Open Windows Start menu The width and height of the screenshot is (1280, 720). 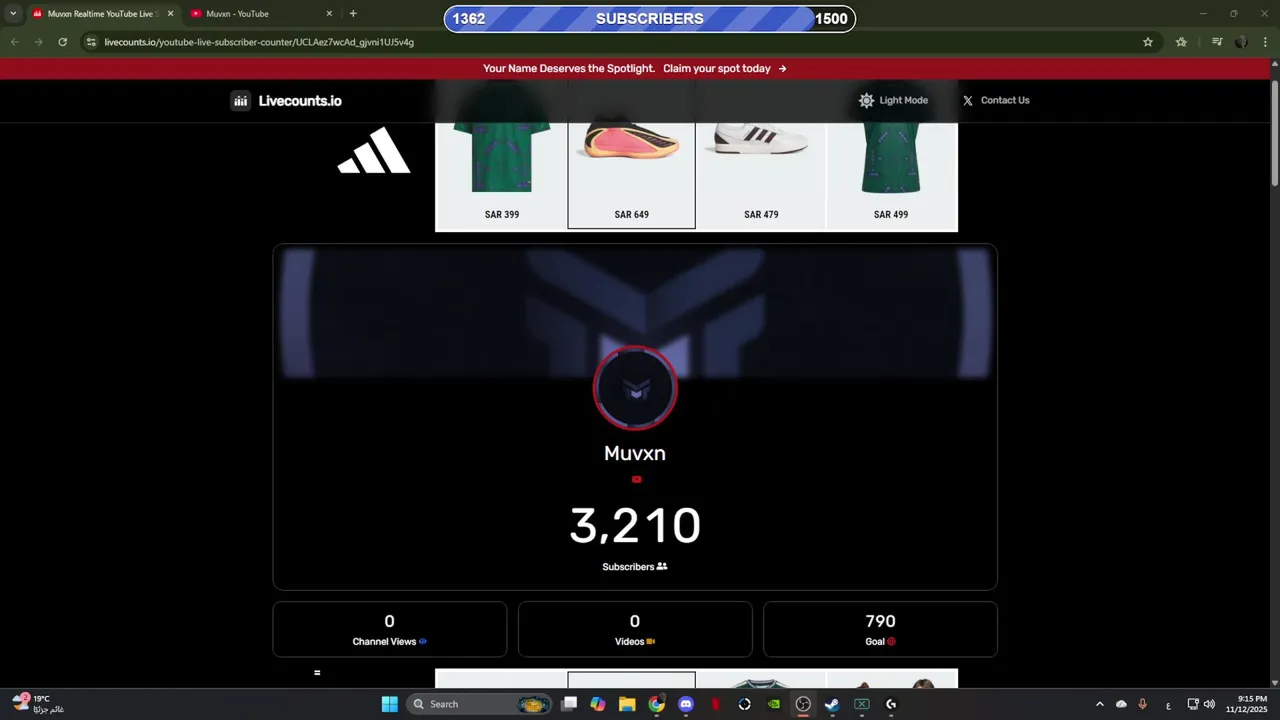point(389,704)
